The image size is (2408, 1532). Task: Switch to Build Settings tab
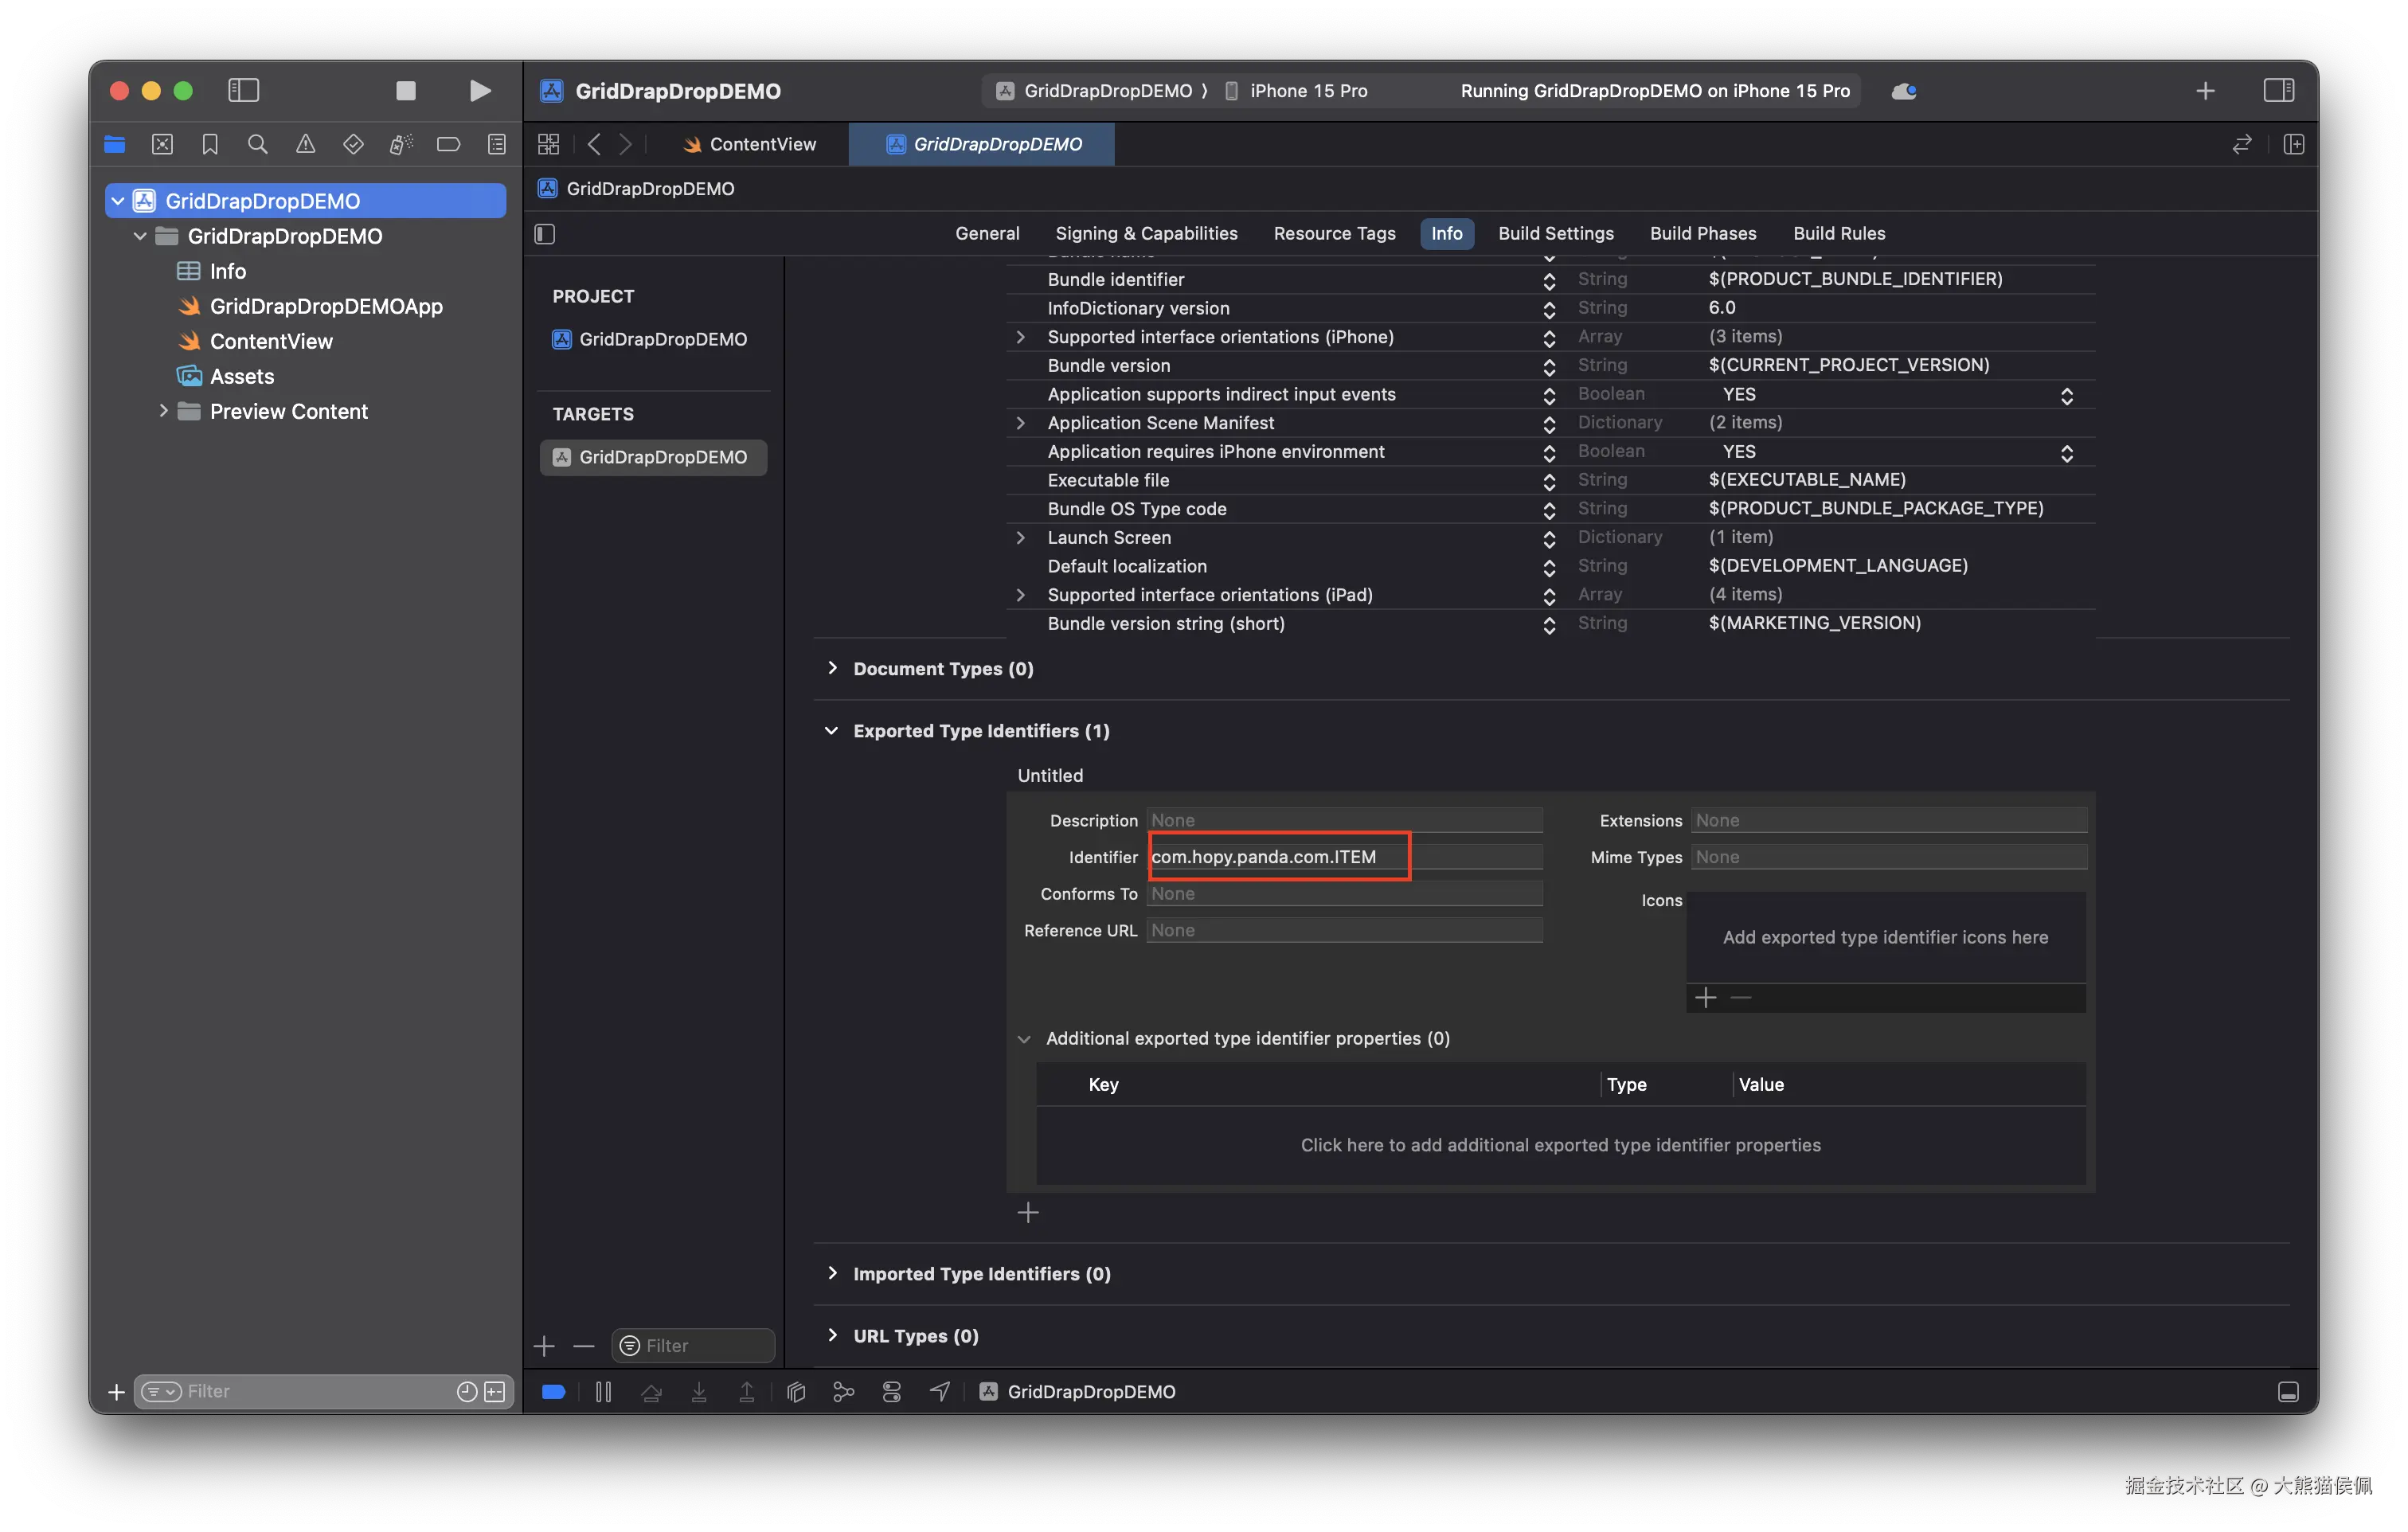click(1555, 233)
